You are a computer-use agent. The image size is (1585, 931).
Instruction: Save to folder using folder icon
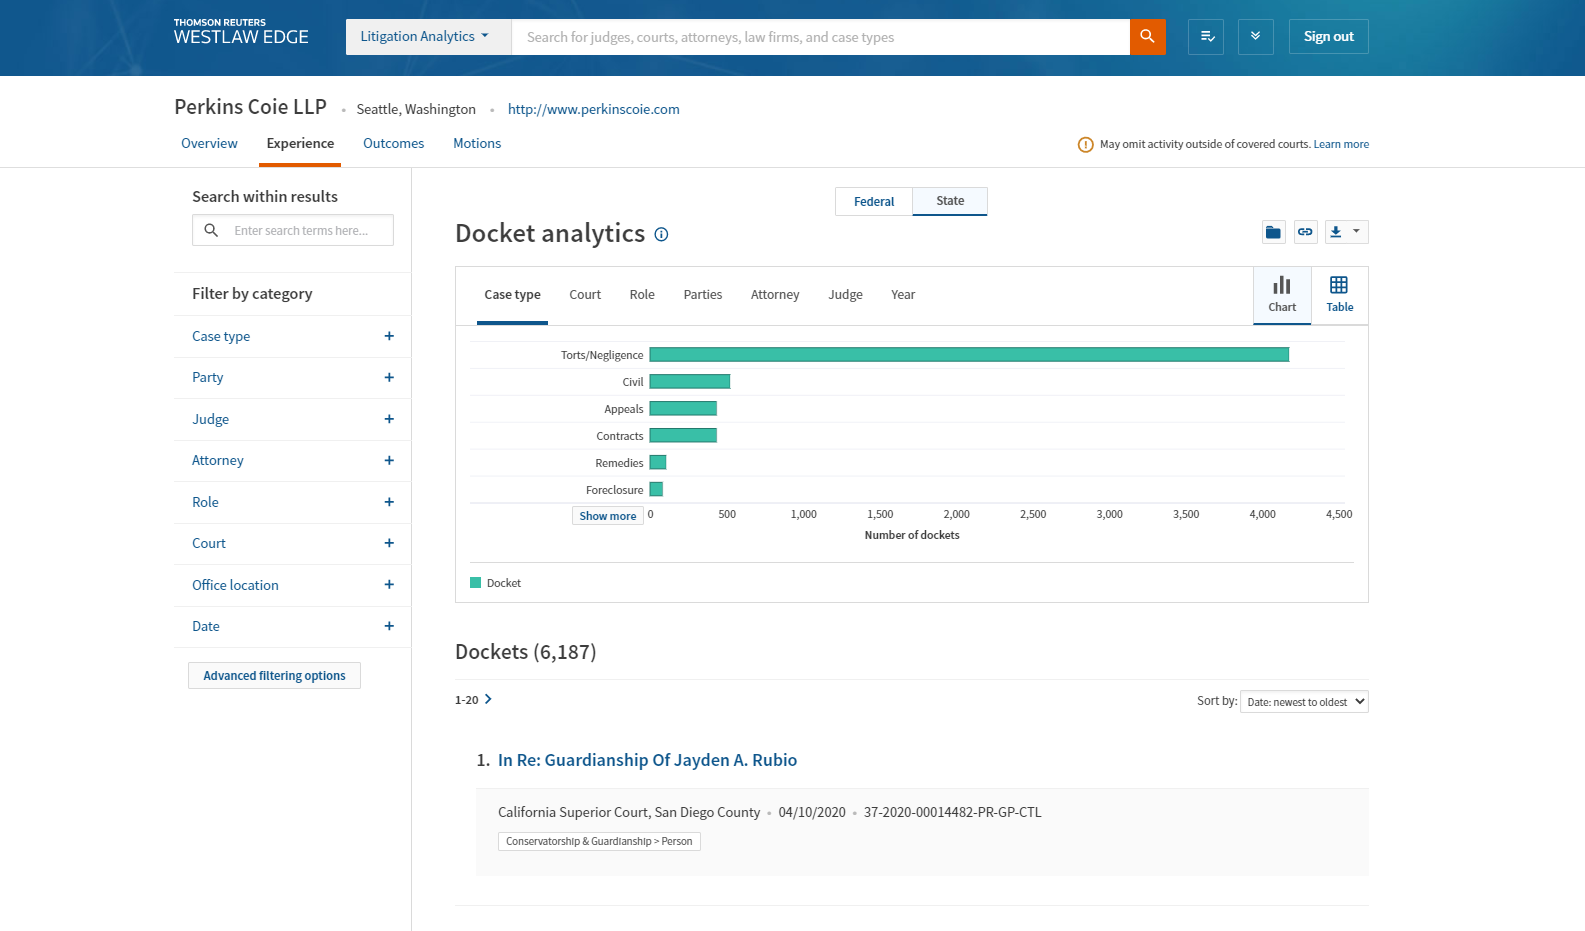pyautogui.click(x=1273, y=232)
